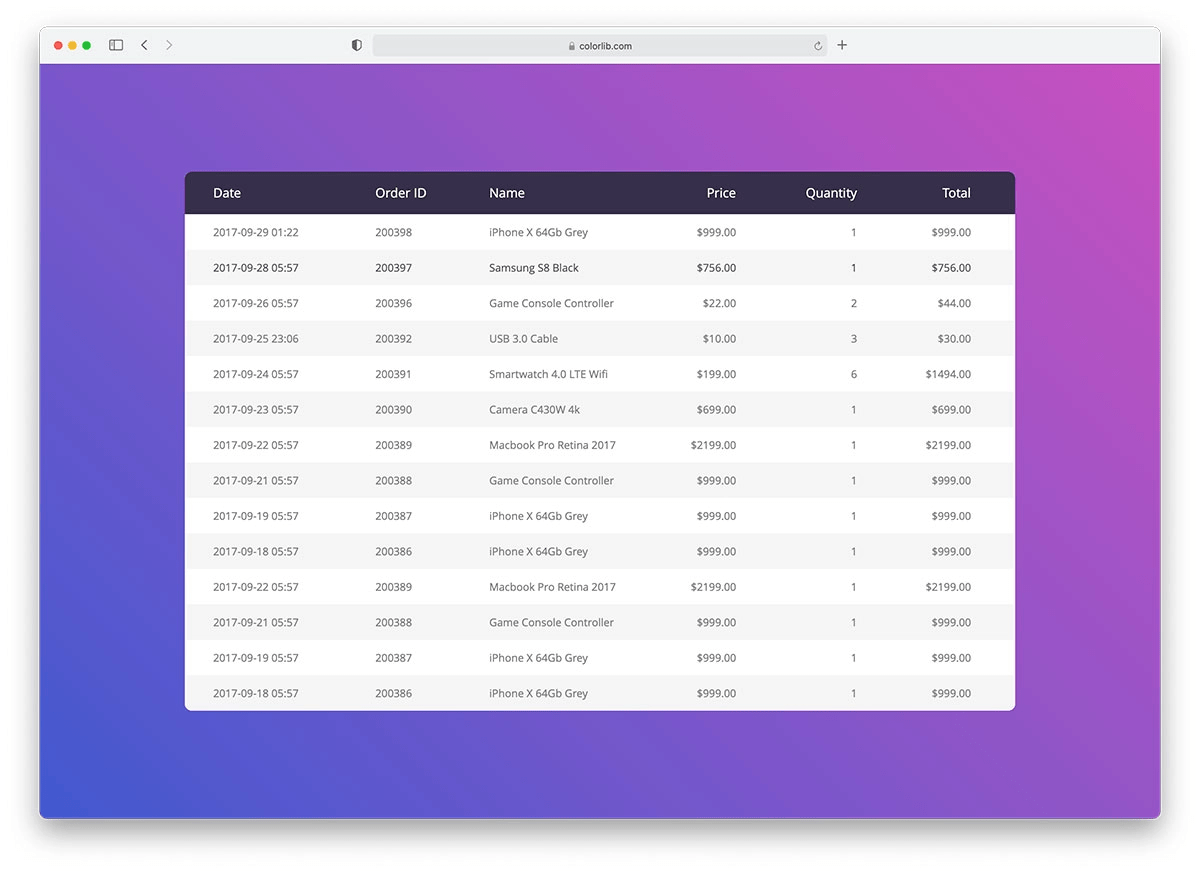1200x871 pixels.
Task: Open the privacy shield report
Action: pos(356,45)
